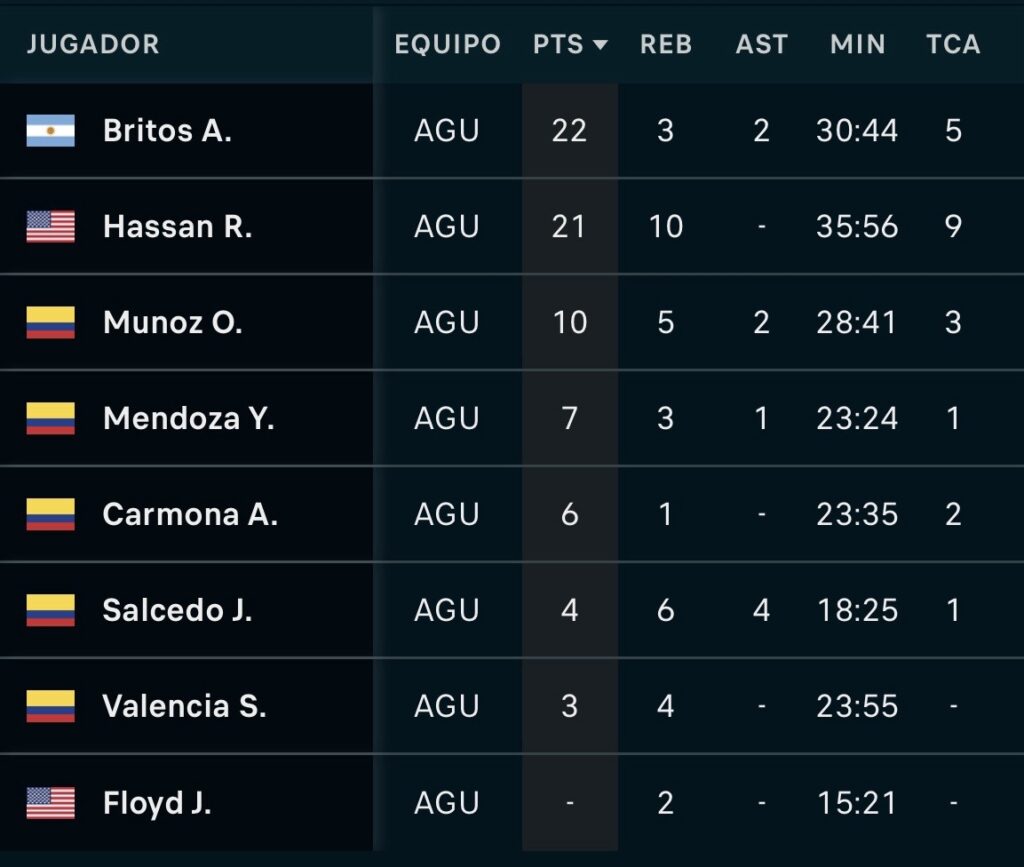
Task: Click the USA flag beside Hassan R.
Action: pos(50,227)
